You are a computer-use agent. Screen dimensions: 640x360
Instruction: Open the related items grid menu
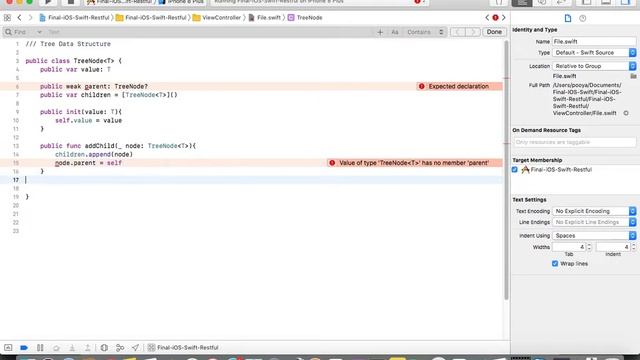(x=7, y=18)
